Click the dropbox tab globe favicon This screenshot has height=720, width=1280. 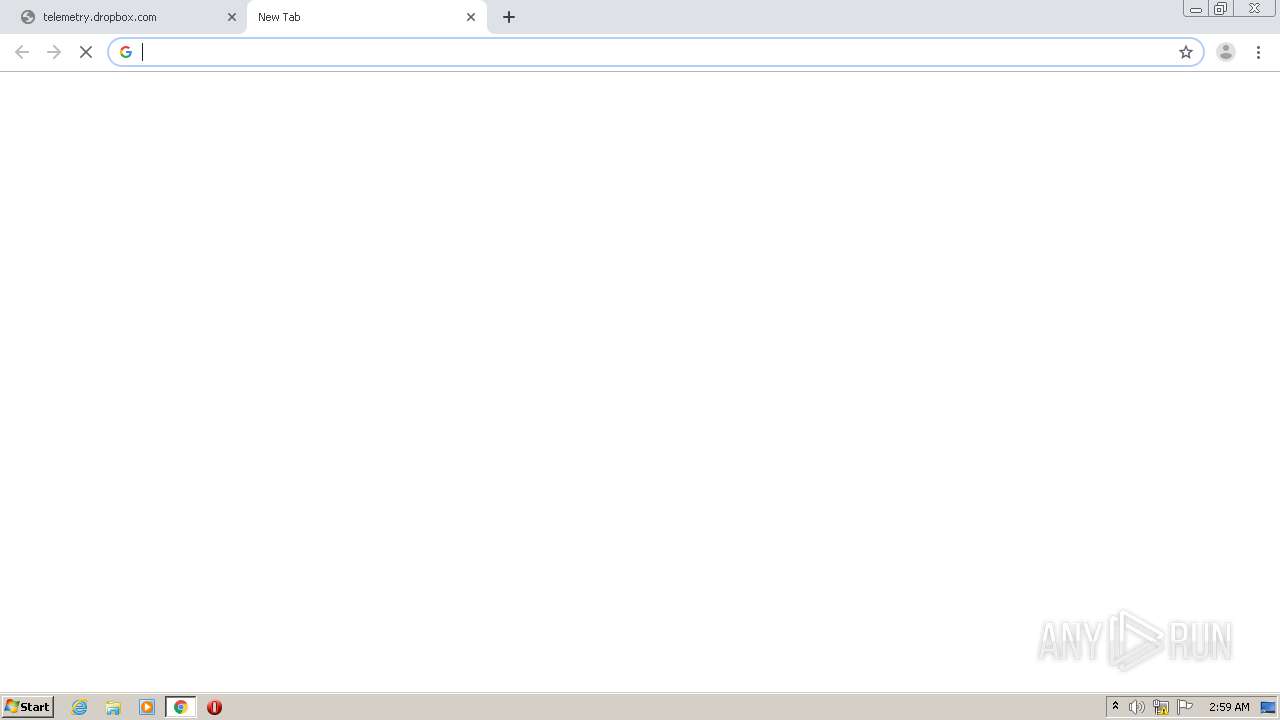[28, 17]
